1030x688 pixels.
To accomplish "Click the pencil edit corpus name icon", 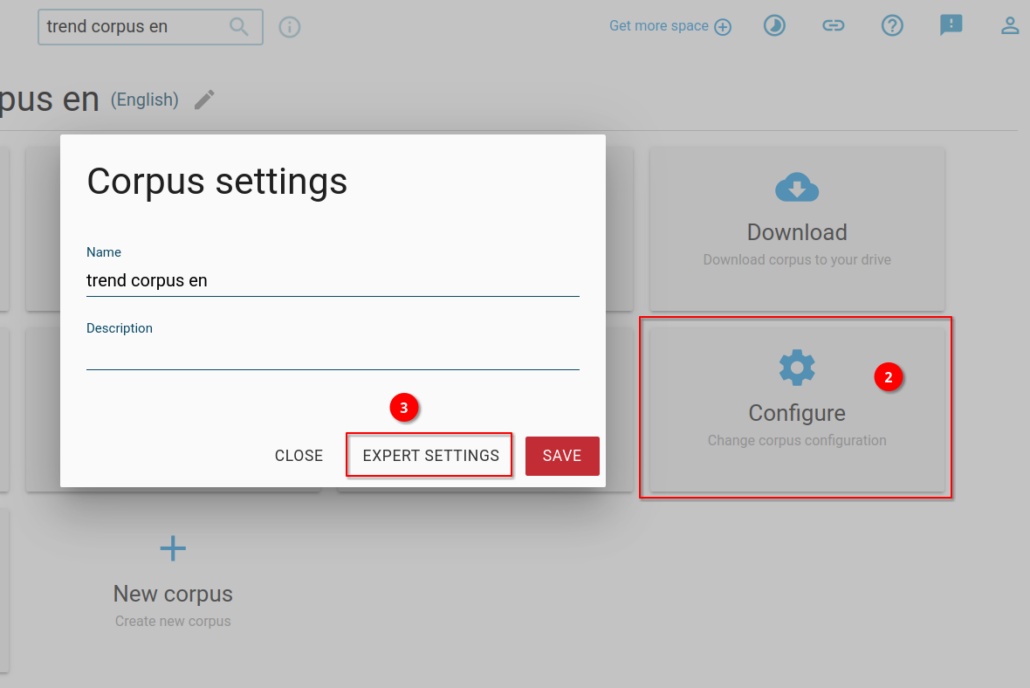I will [x=204, y=99].
